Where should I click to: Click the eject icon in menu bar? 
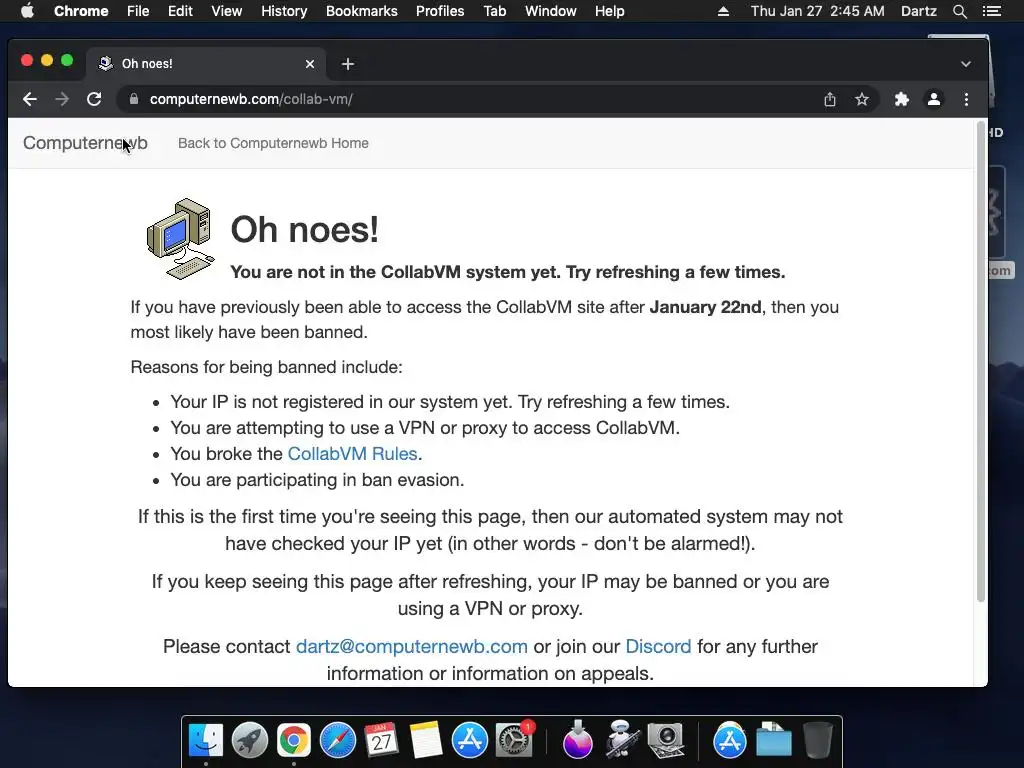tap(723, 11)
